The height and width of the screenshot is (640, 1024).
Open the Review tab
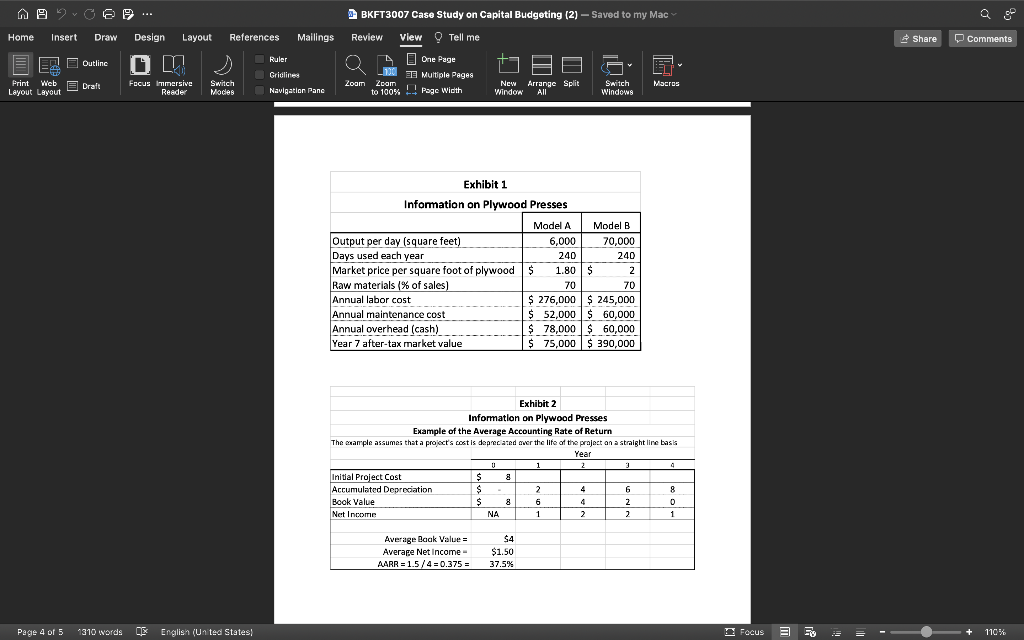point(367,37)
